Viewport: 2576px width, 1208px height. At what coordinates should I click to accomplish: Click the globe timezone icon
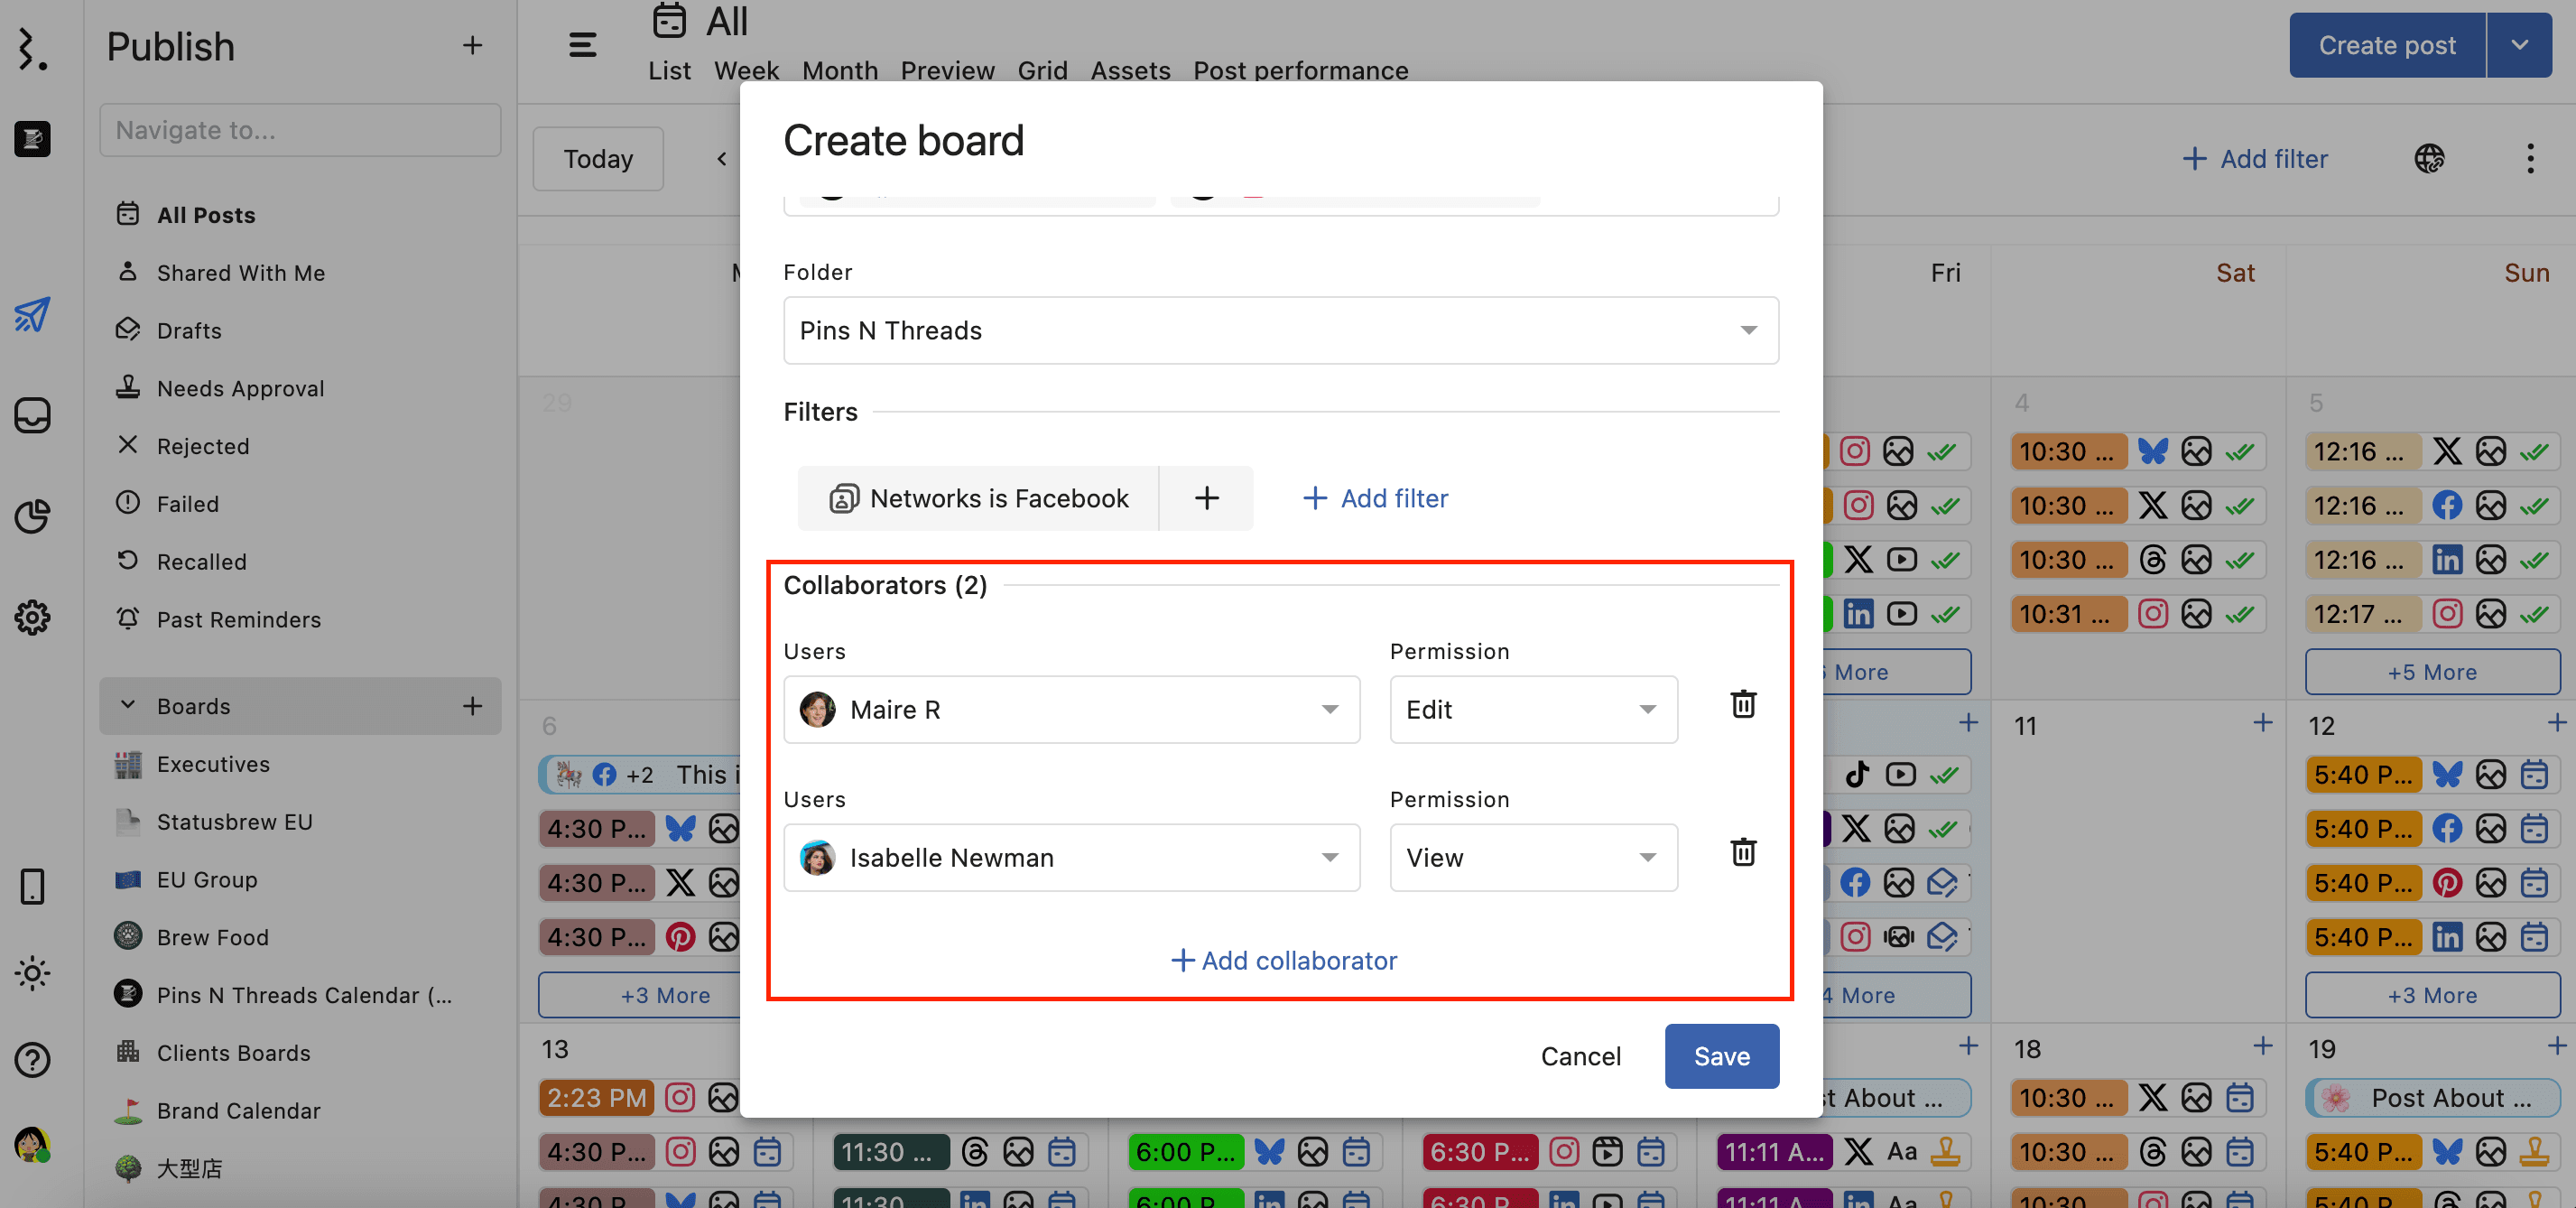2429,159
